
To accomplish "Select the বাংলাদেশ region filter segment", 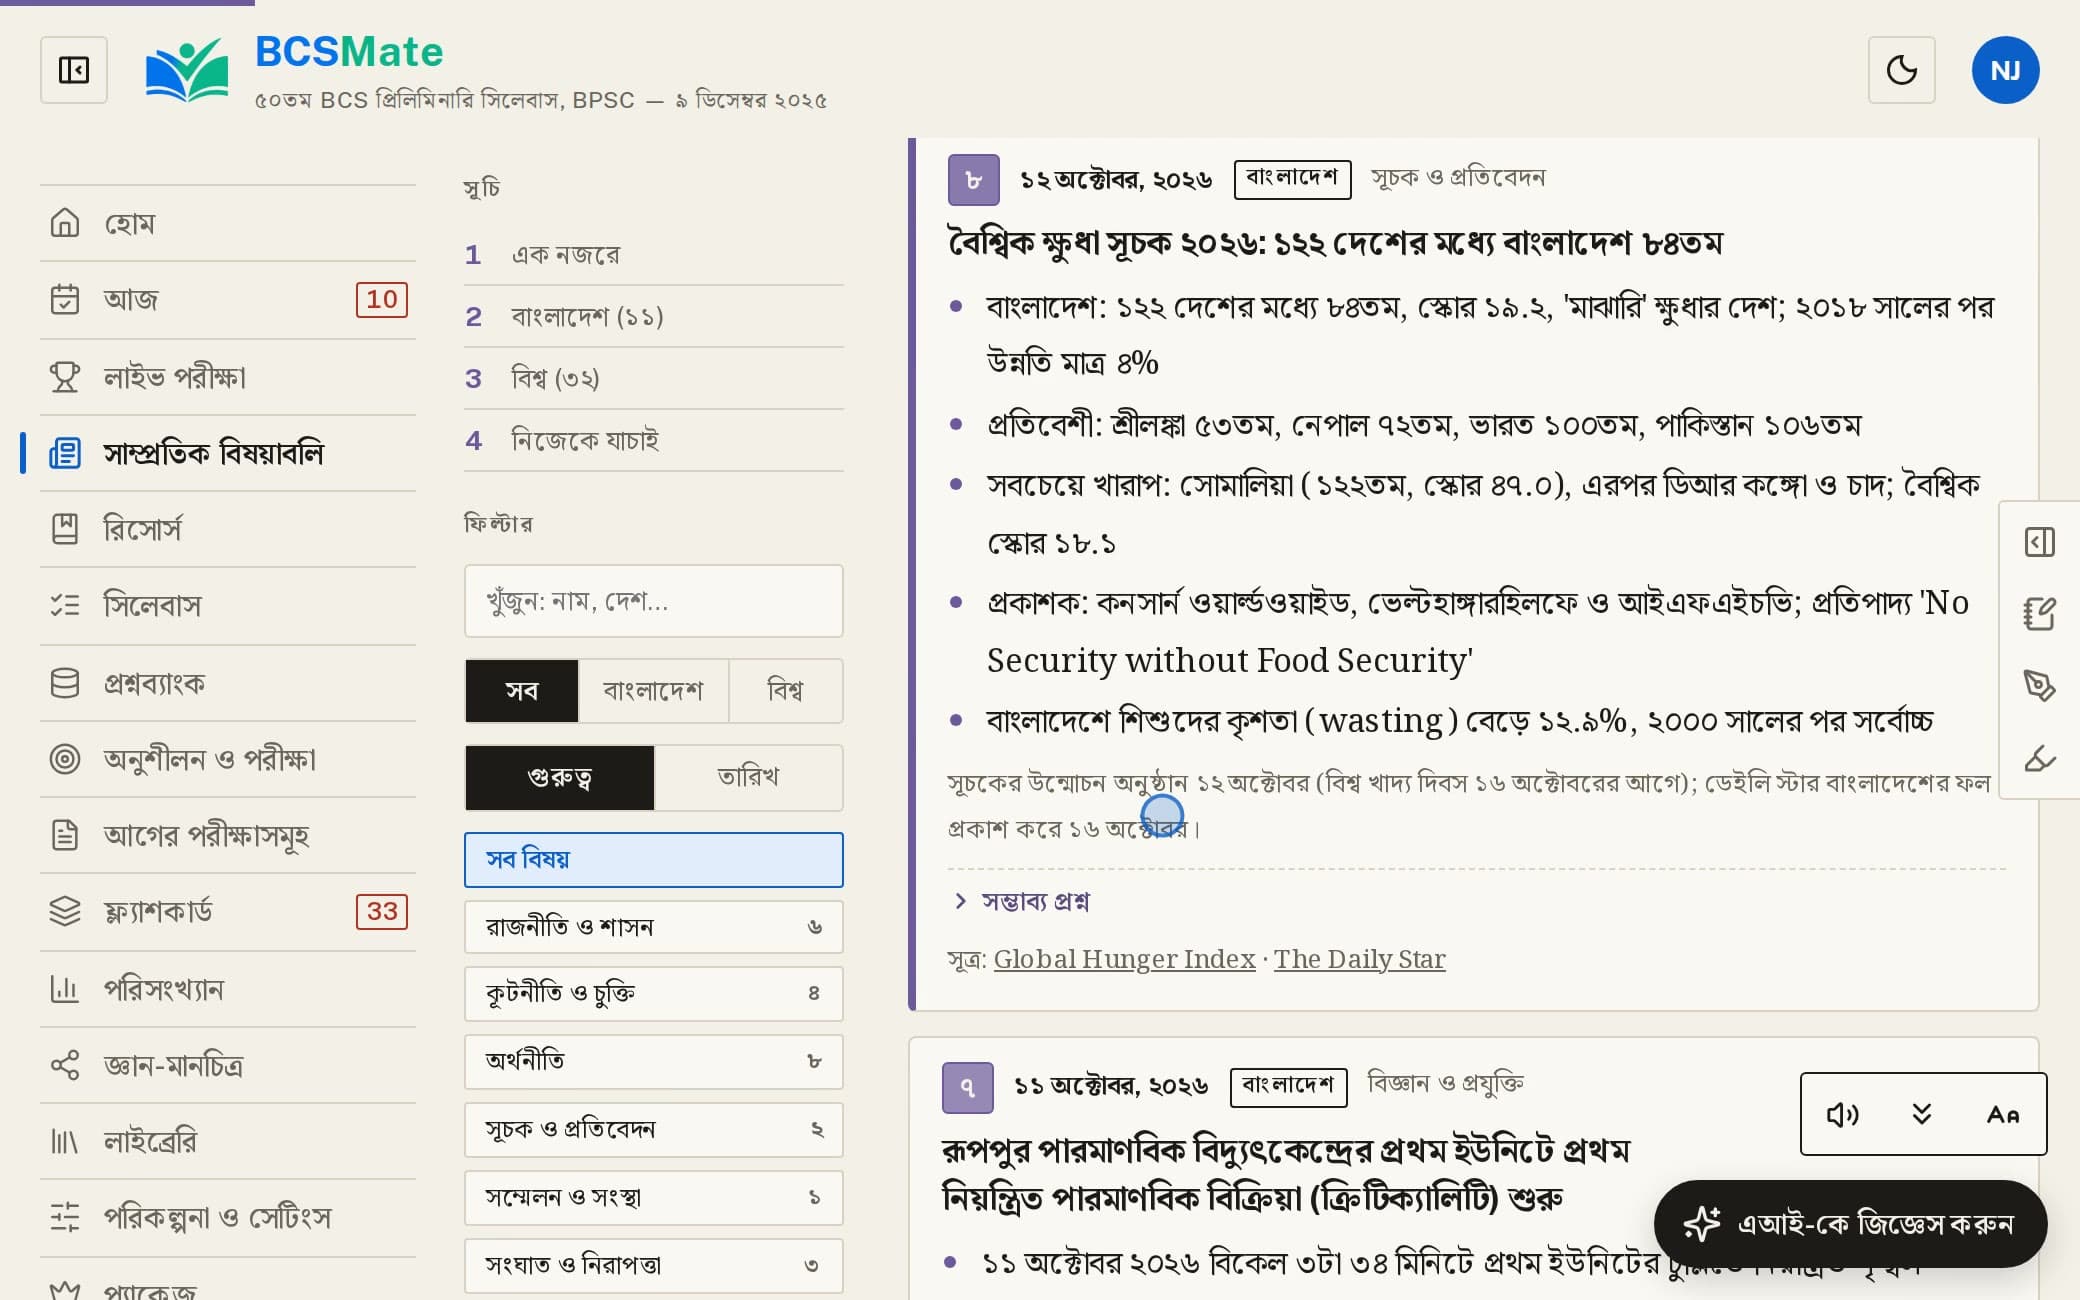I will click(654, 690).
